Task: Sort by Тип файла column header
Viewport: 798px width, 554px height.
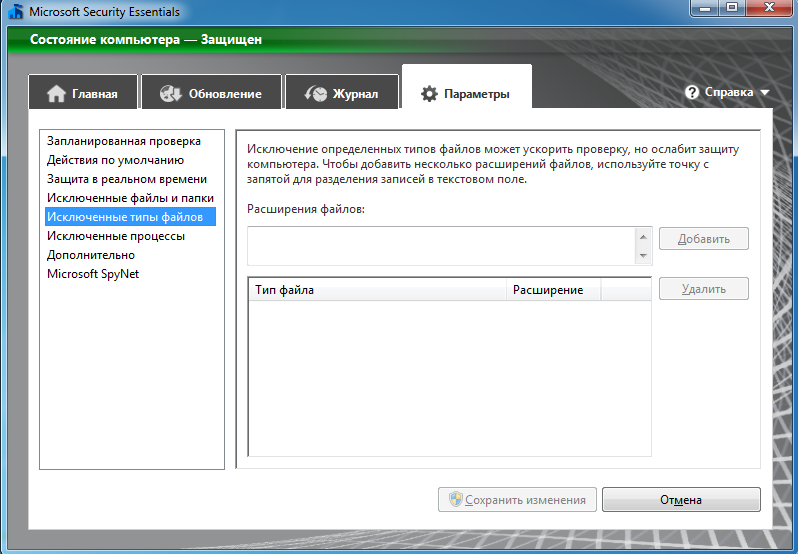Action: pos(378,290)
